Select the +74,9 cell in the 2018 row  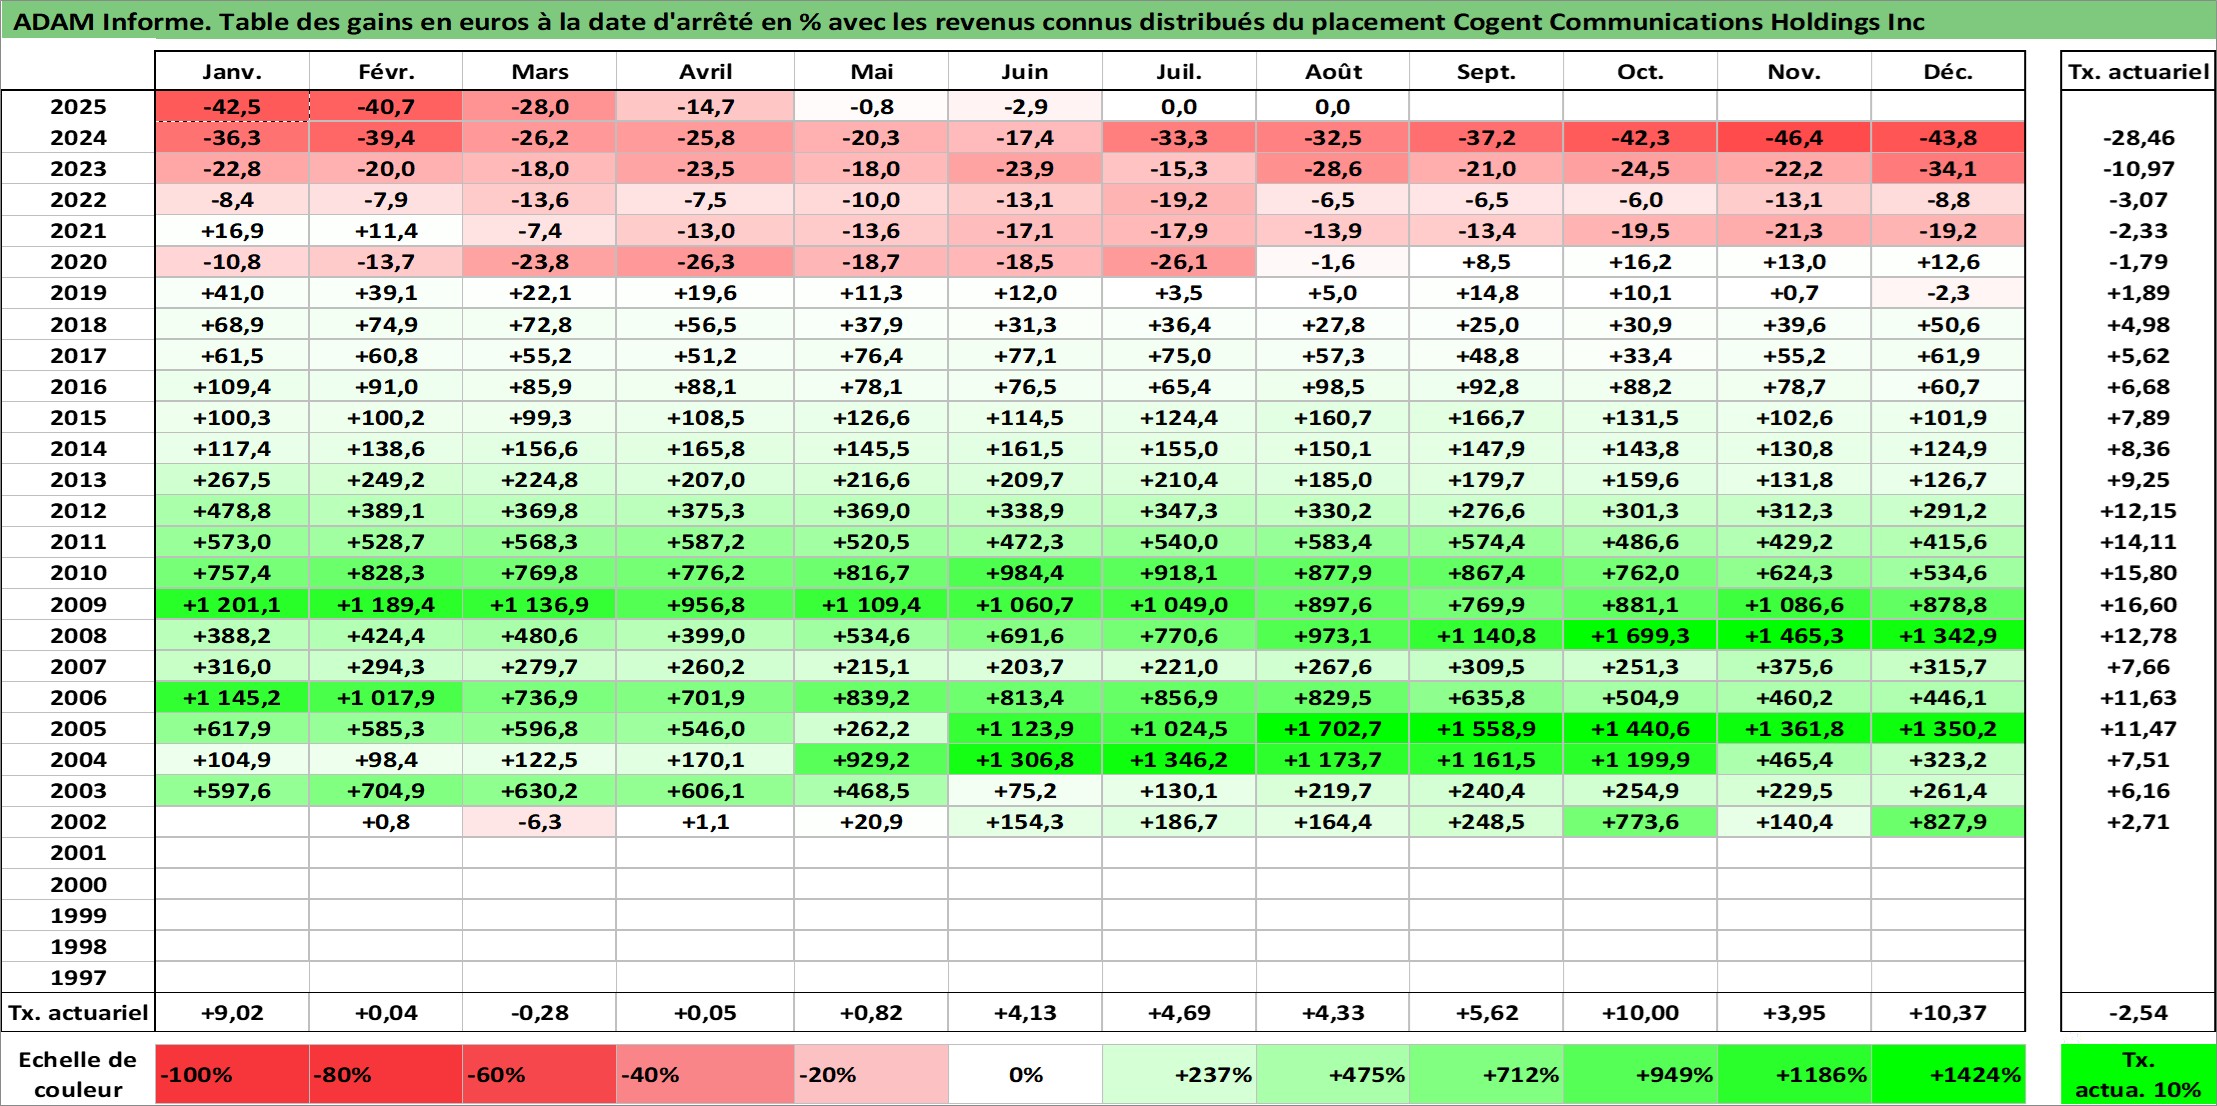pyautogui.click(x=386, y=325)
